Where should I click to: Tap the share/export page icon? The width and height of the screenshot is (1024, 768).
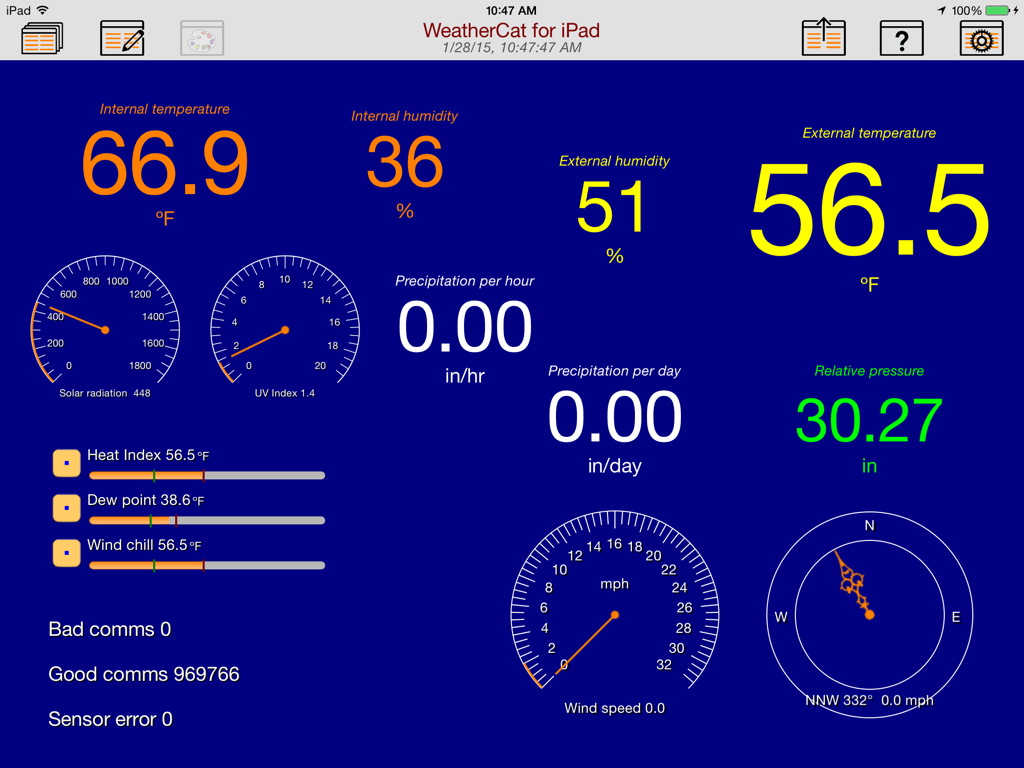[824, 38]
